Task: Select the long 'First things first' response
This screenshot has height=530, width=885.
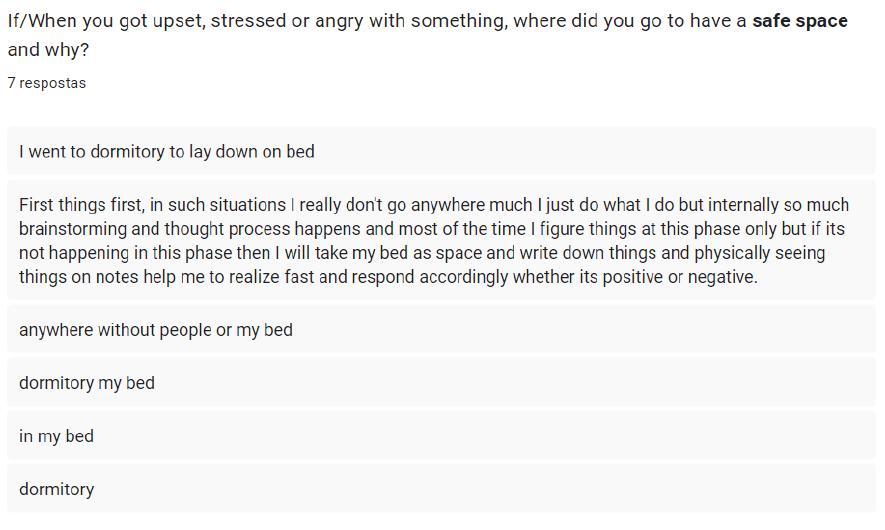Action: click(441, 240)
